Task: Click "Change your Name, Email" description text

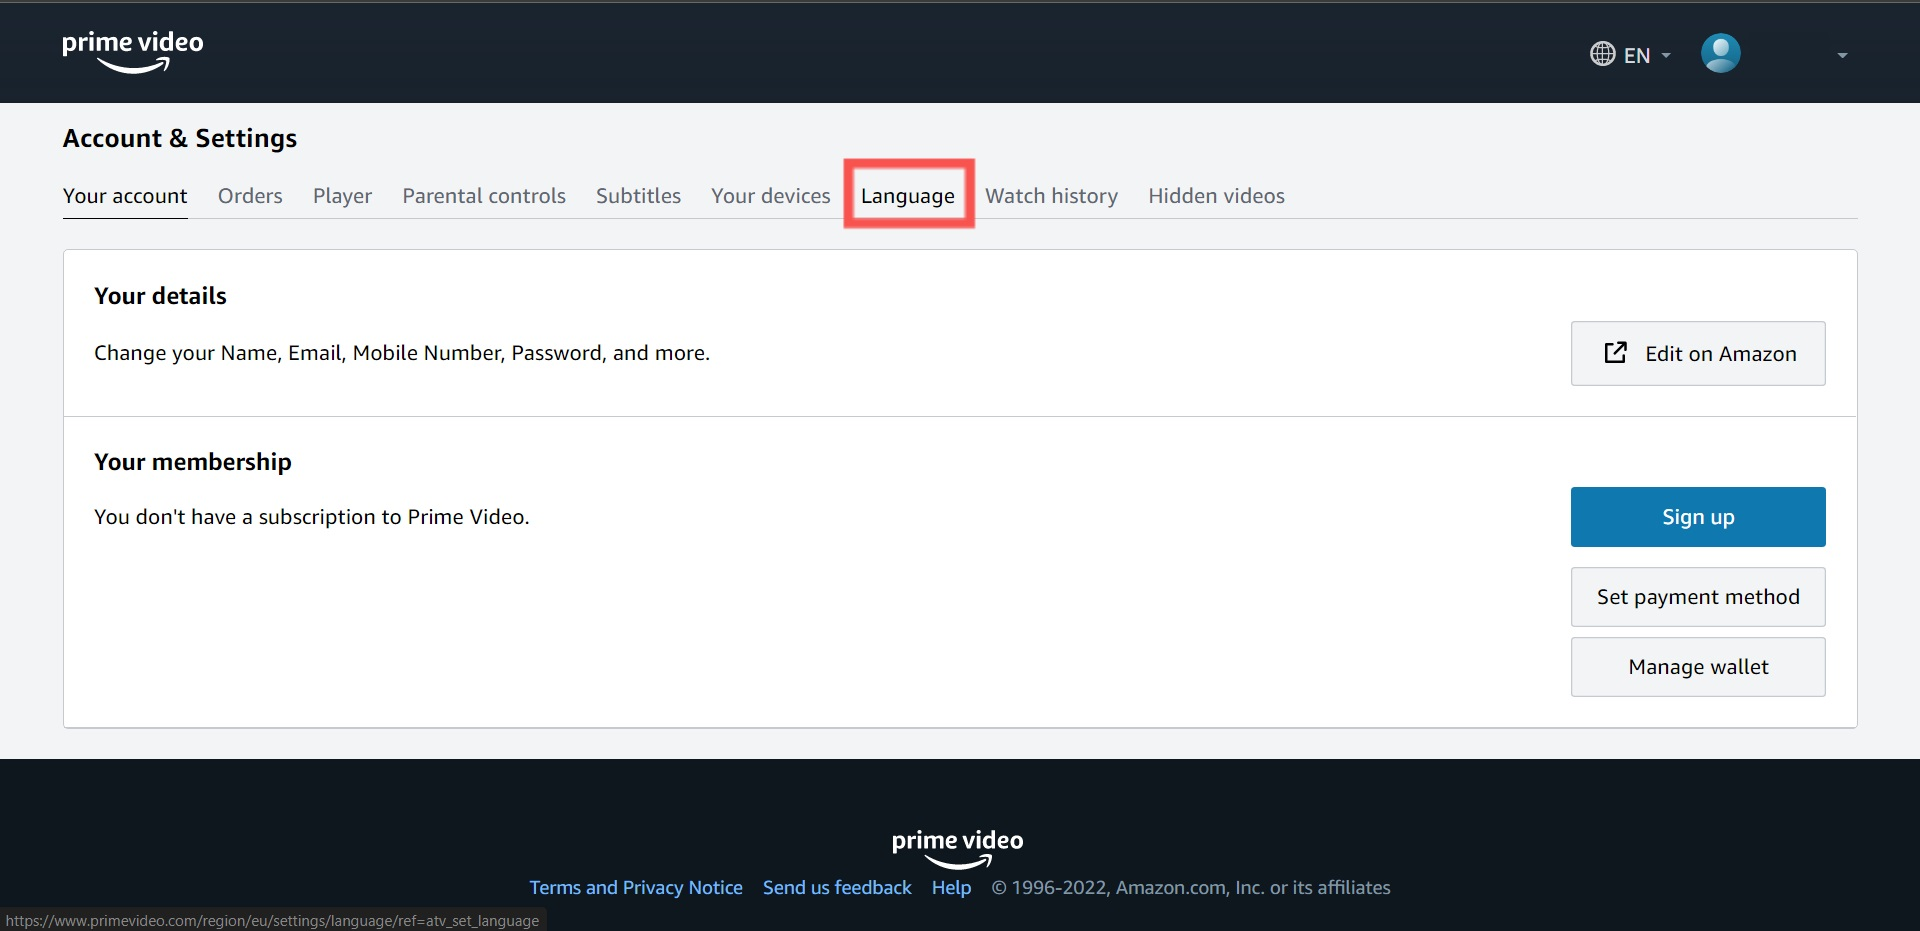Action: coord(402,353)
